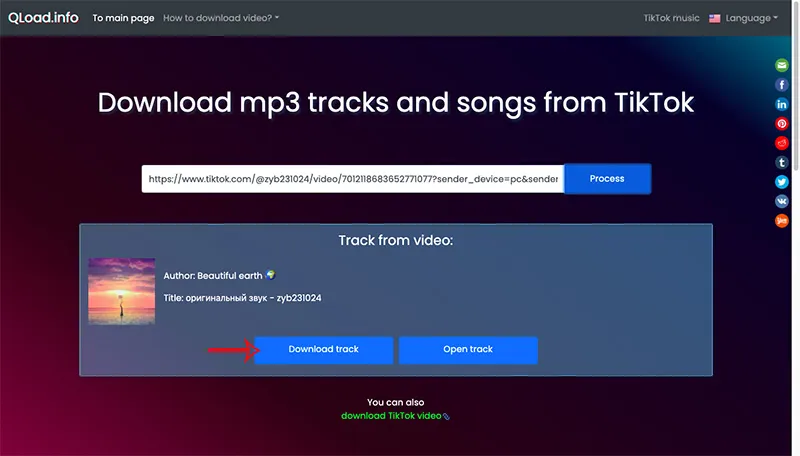Go to main page link

click(123, 18)
